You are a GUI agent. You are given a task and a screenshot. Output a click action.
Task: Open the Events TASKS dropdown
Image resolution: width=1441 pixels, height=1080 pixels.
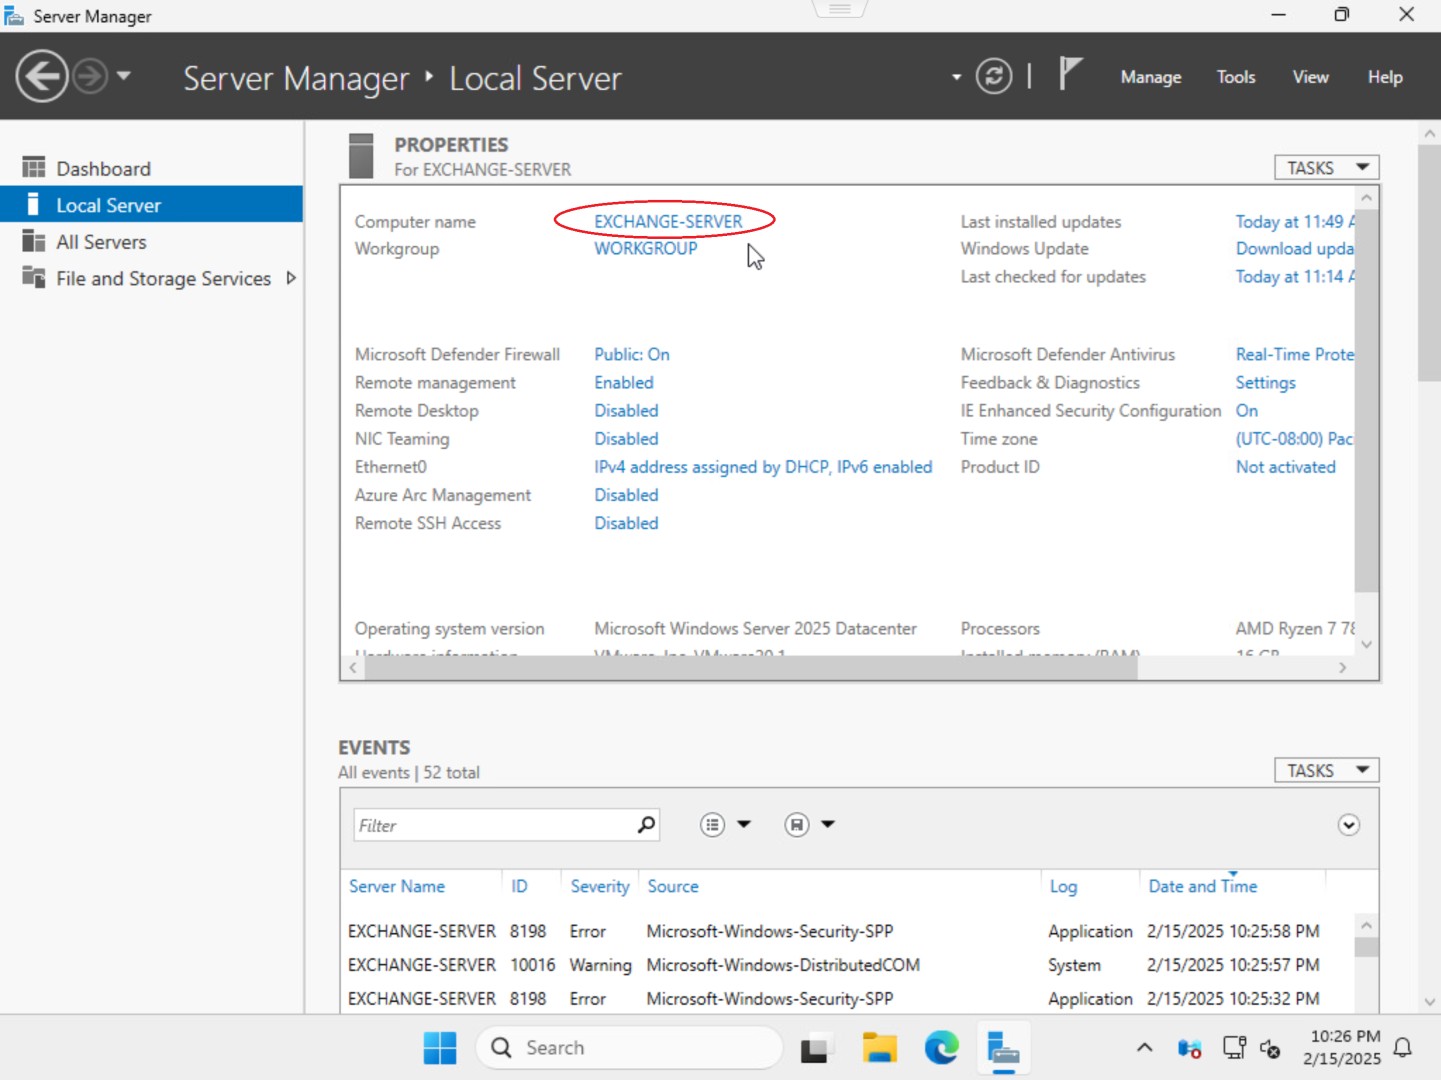pyautogui.click(x=1326, y=770)
